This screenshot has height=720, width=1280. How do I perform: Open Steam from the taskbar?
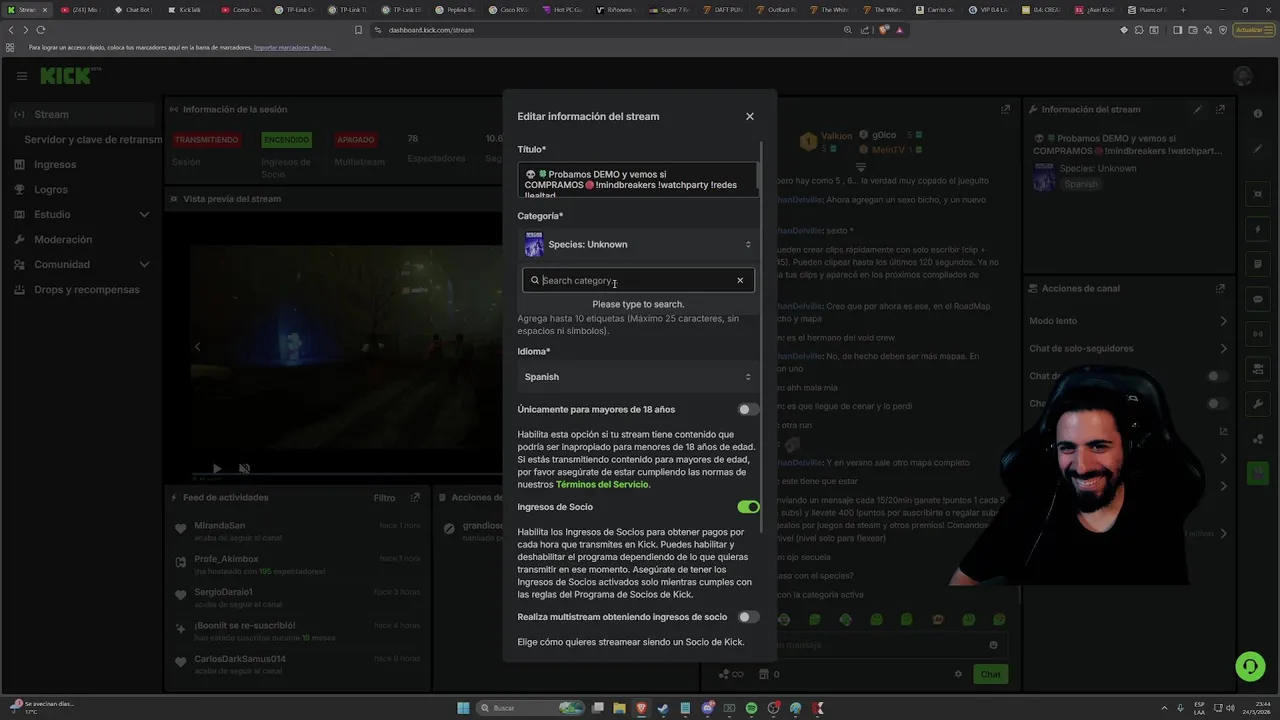click(663, 708)
